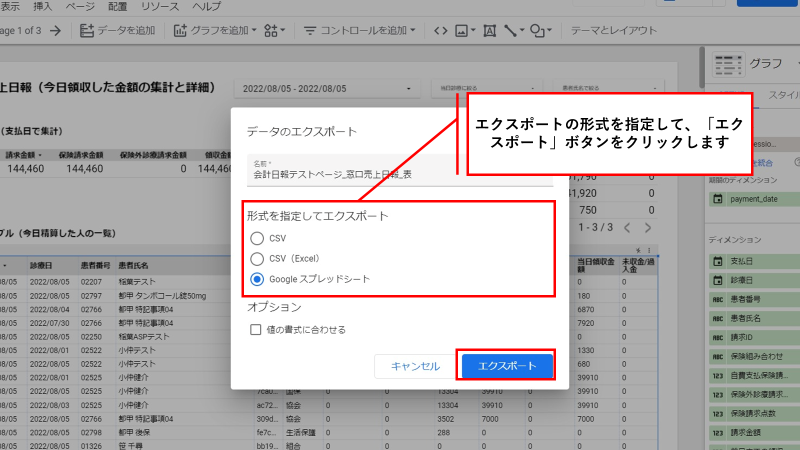Go to next table page chevron

point(648,228)
